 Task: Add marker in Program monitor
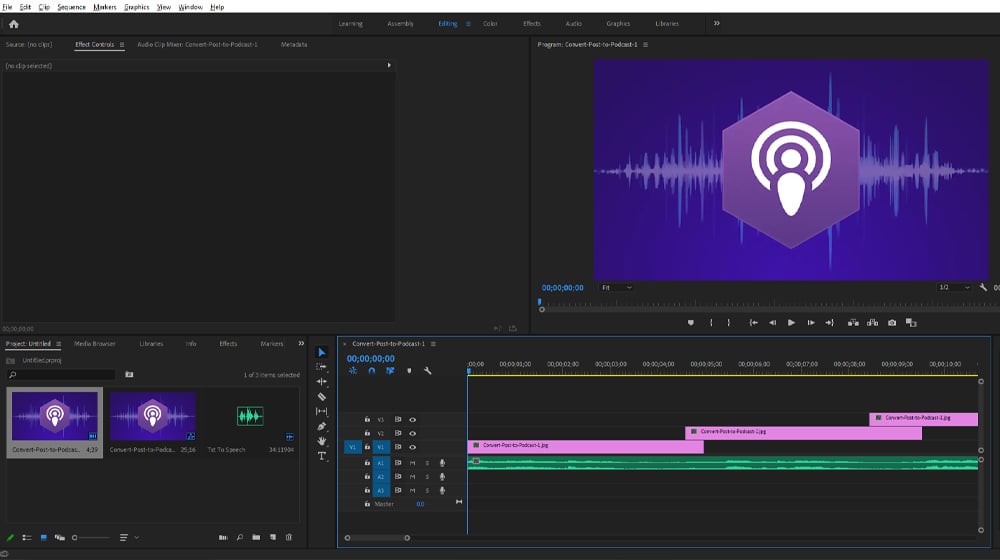pyautogui.click(x=691, y=323)
